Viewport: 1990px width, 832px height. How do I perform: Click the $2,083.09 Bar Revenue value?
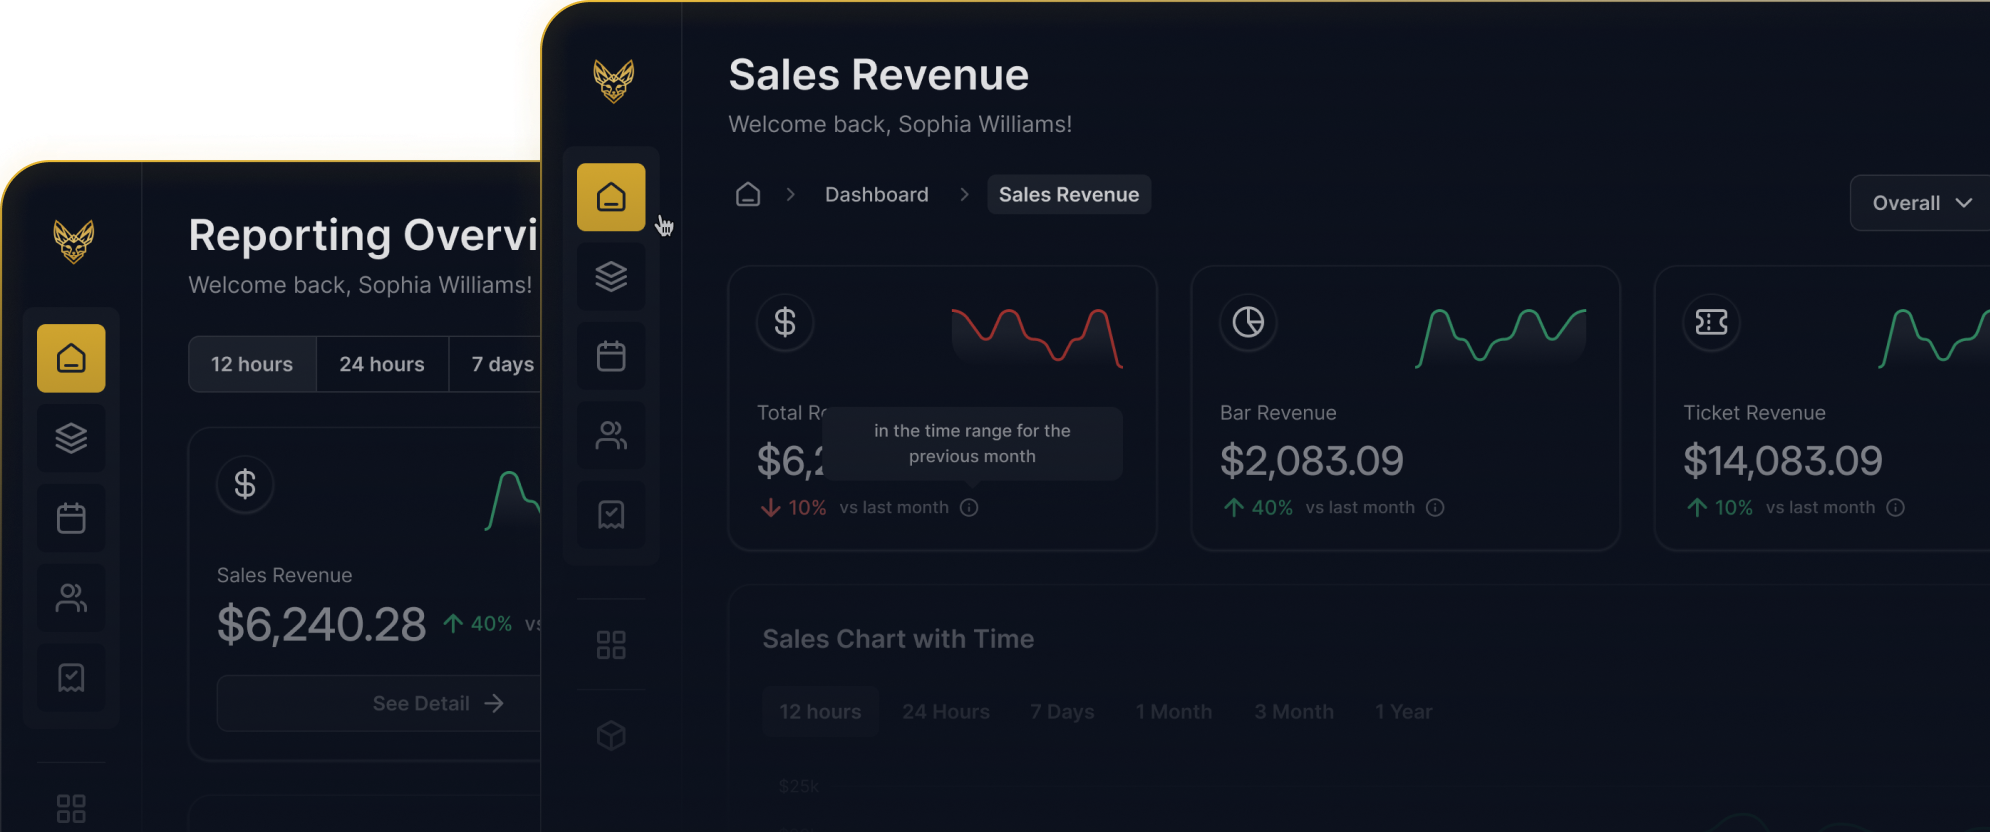[1311, 461]
